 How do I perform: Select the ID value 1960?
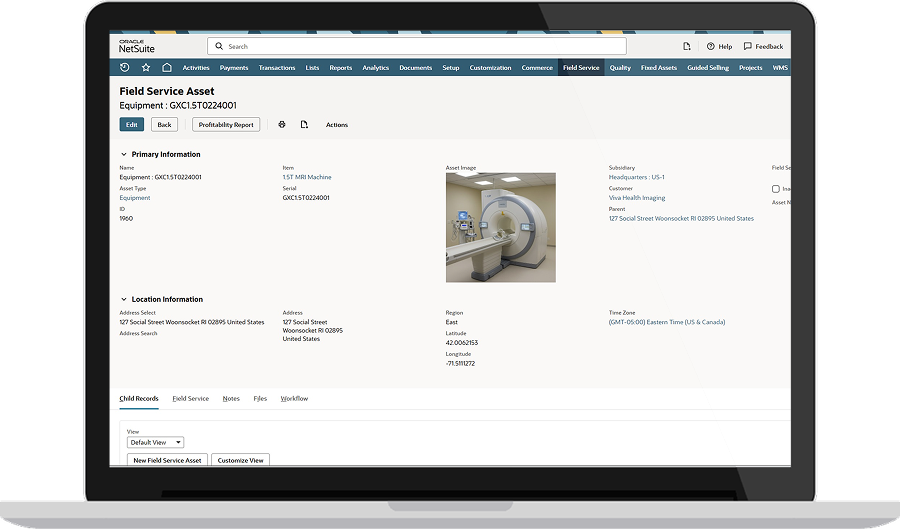pos(126,219)
